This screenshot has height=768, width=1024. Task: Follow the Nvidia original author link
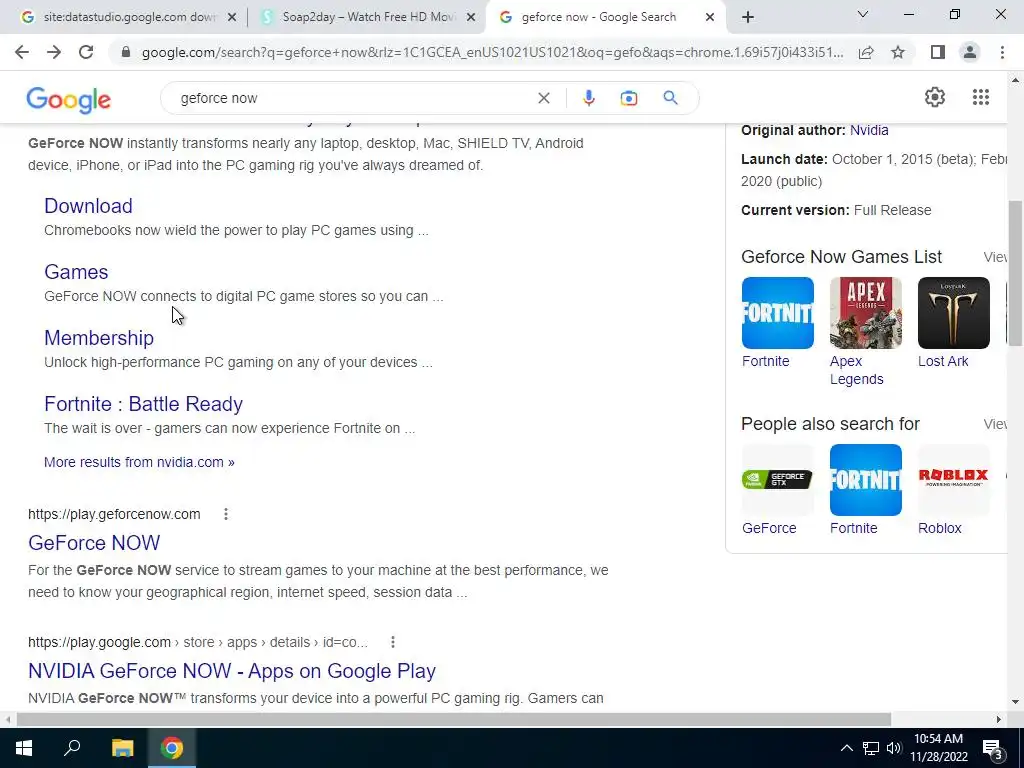(x=869, y=130)
